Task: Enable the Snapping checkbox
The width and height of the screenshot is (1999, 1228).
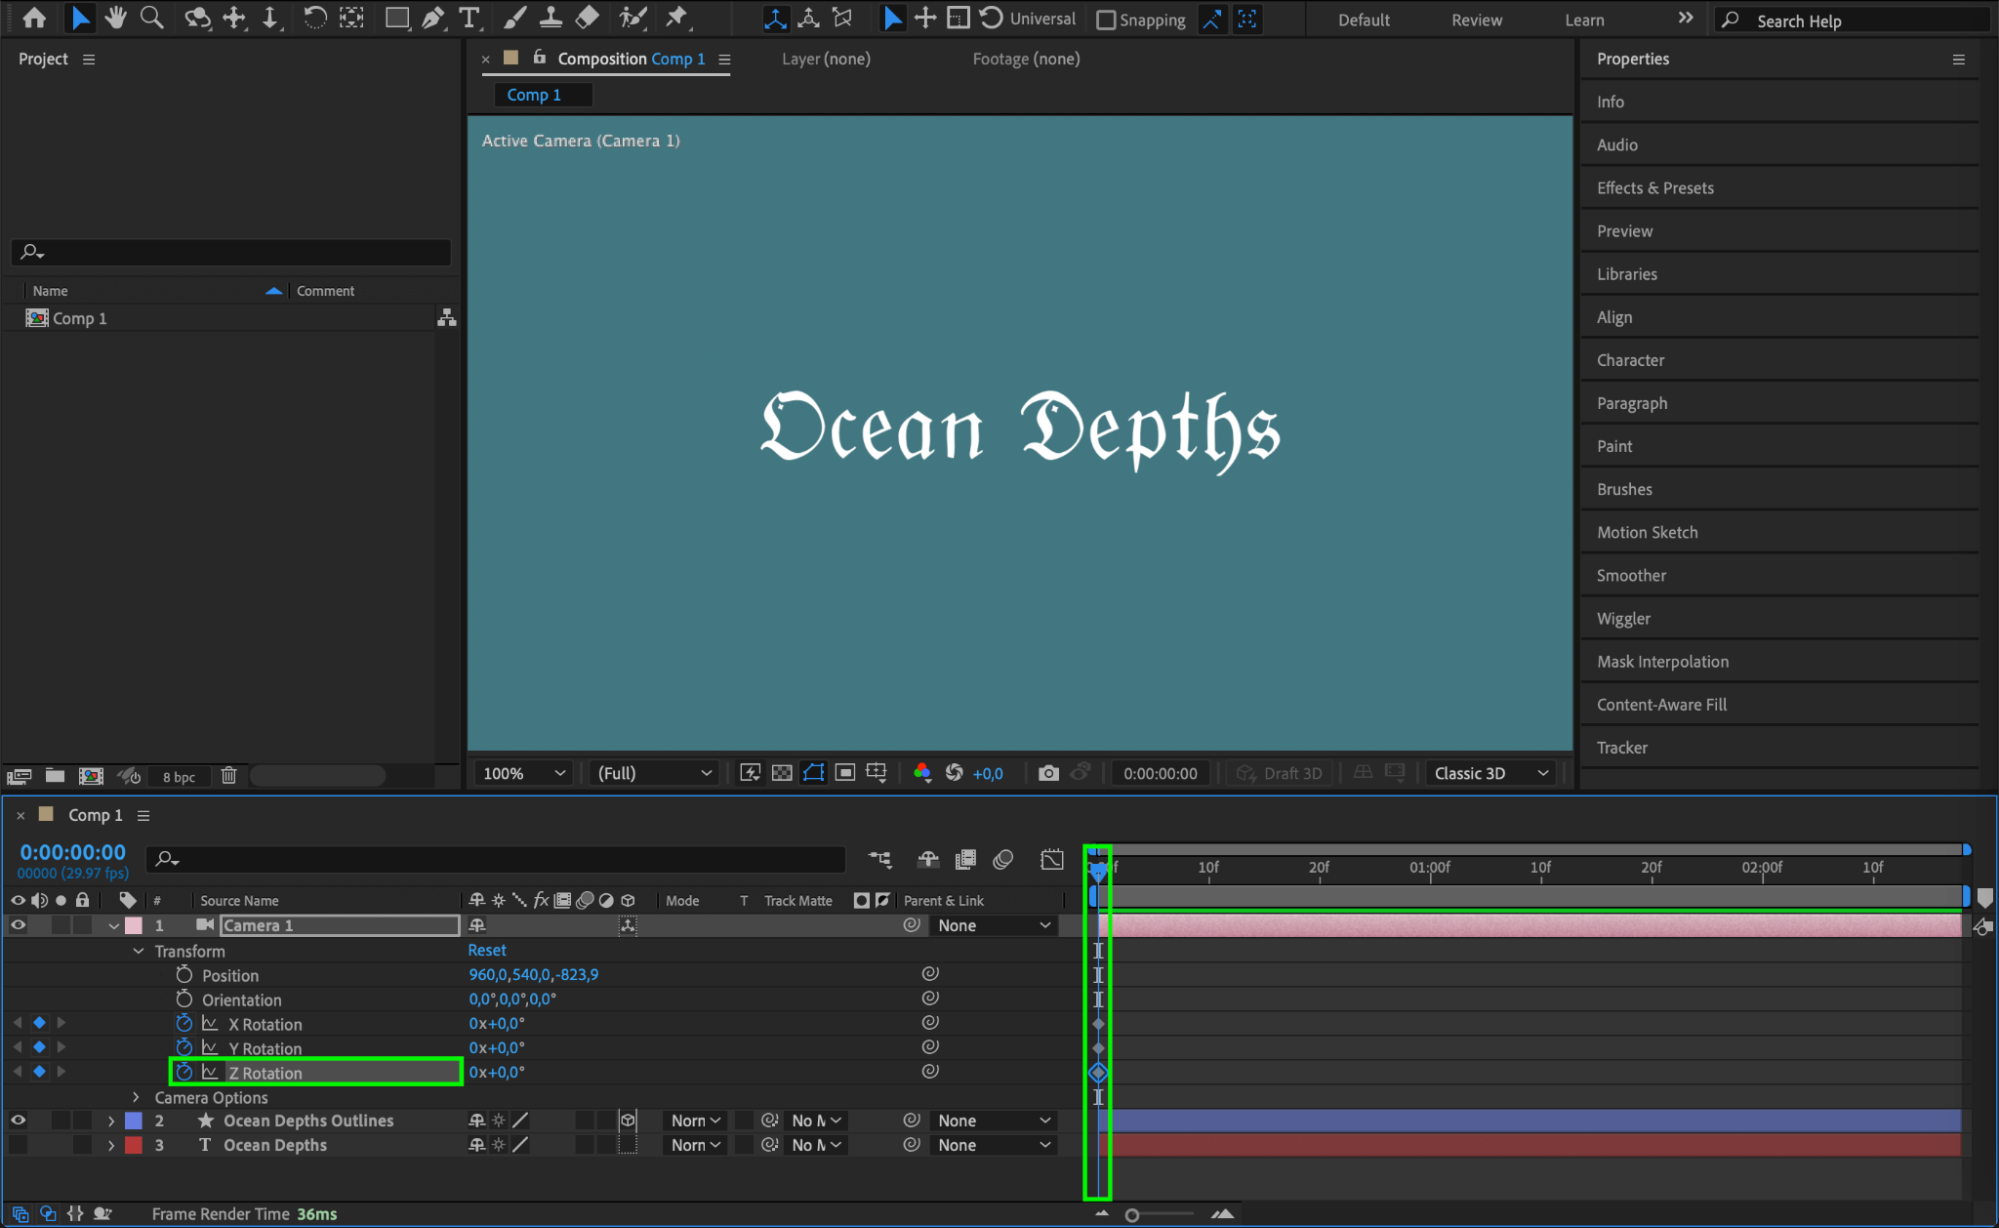Action: (x=1105, y=20)
